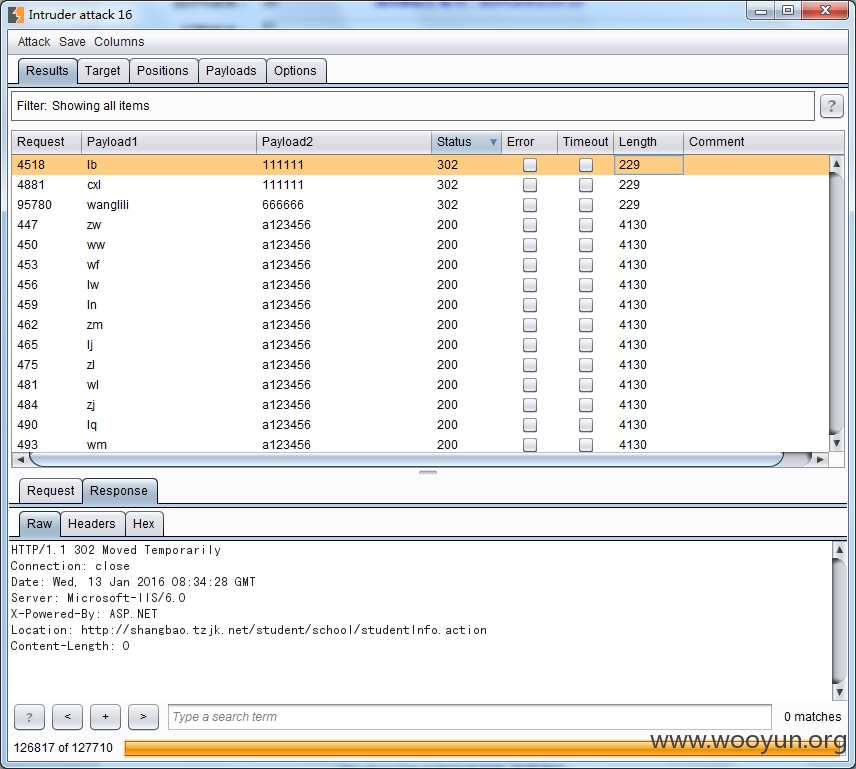Click results table scroll left arrow
The image size is (856, 769).
point(20,460)
